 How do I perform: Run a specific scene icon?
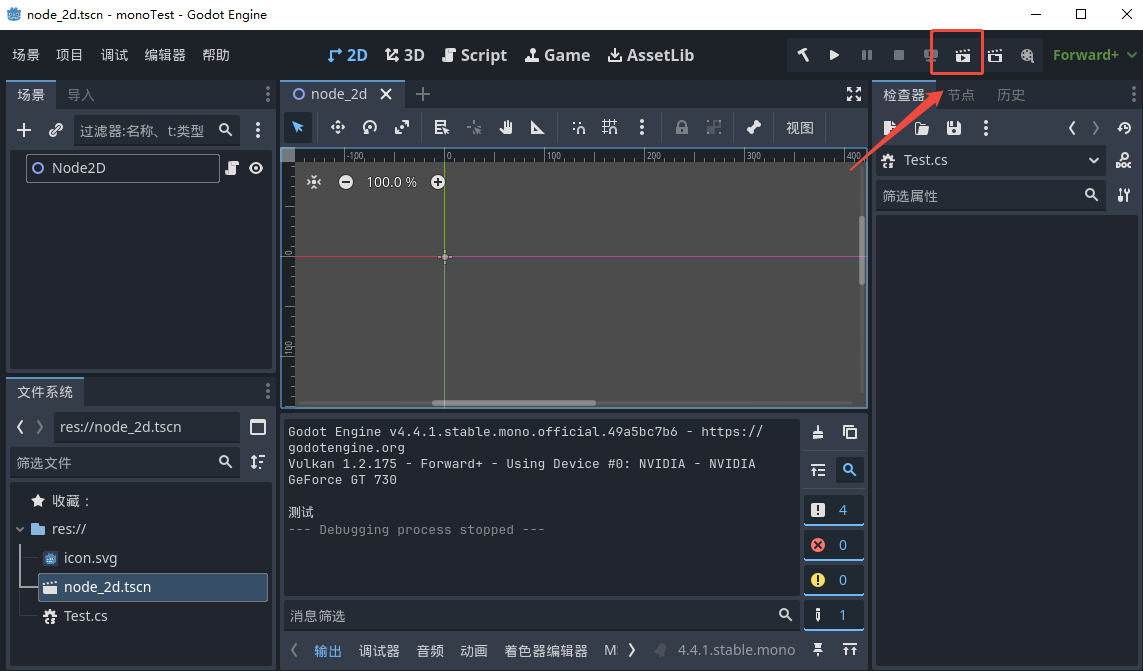(x=995, y=55)
